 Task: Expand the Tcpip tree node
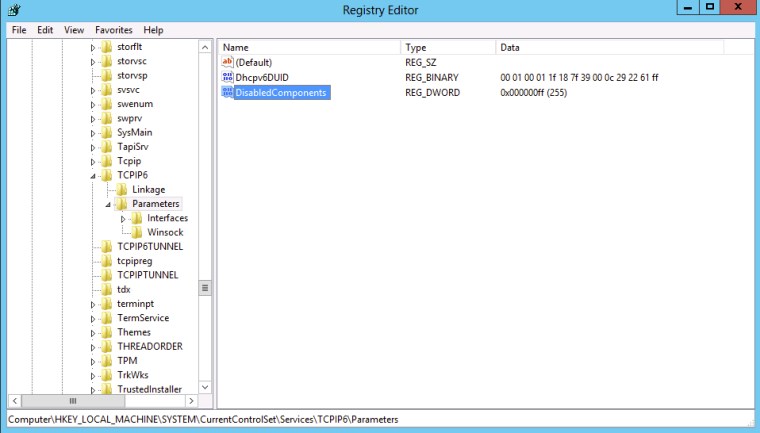click(x=93, y=161)
